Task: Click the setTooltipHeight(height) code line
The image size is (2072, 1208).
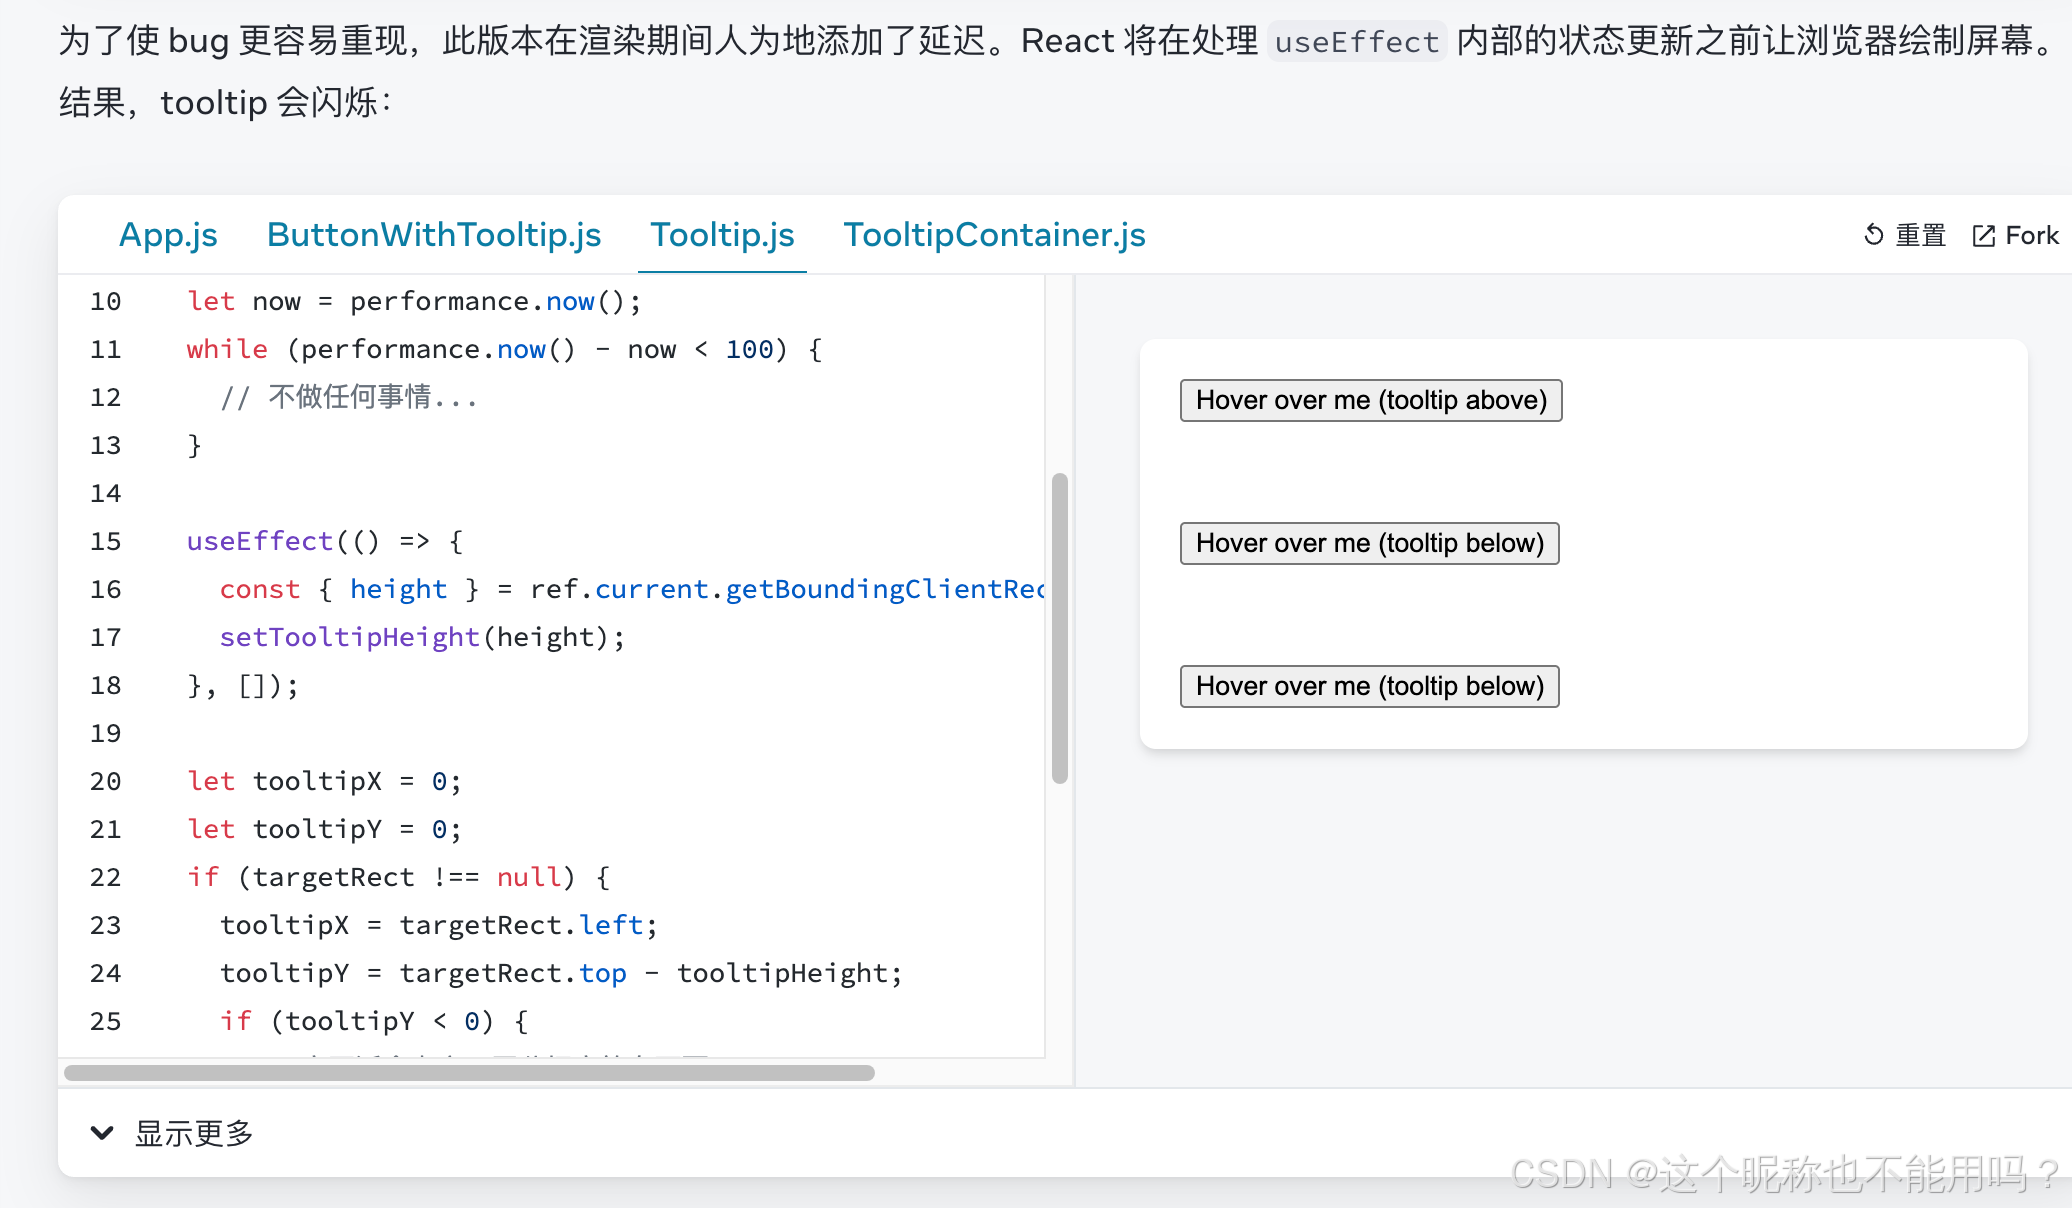Action: click(421, 637)
